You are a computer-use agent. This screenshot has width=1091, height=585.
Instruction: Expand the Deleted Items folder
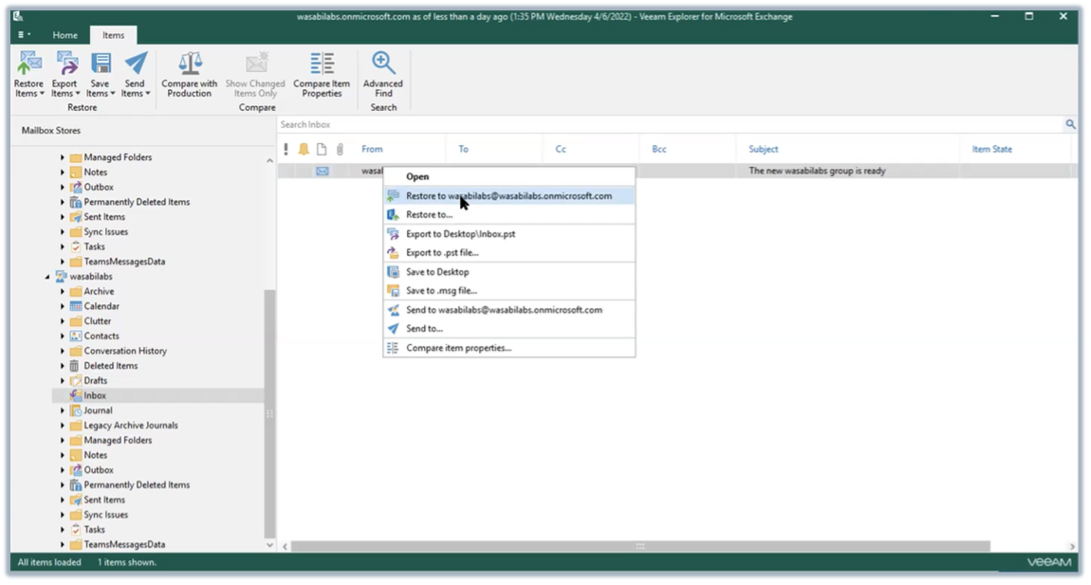tap(62, 366)
